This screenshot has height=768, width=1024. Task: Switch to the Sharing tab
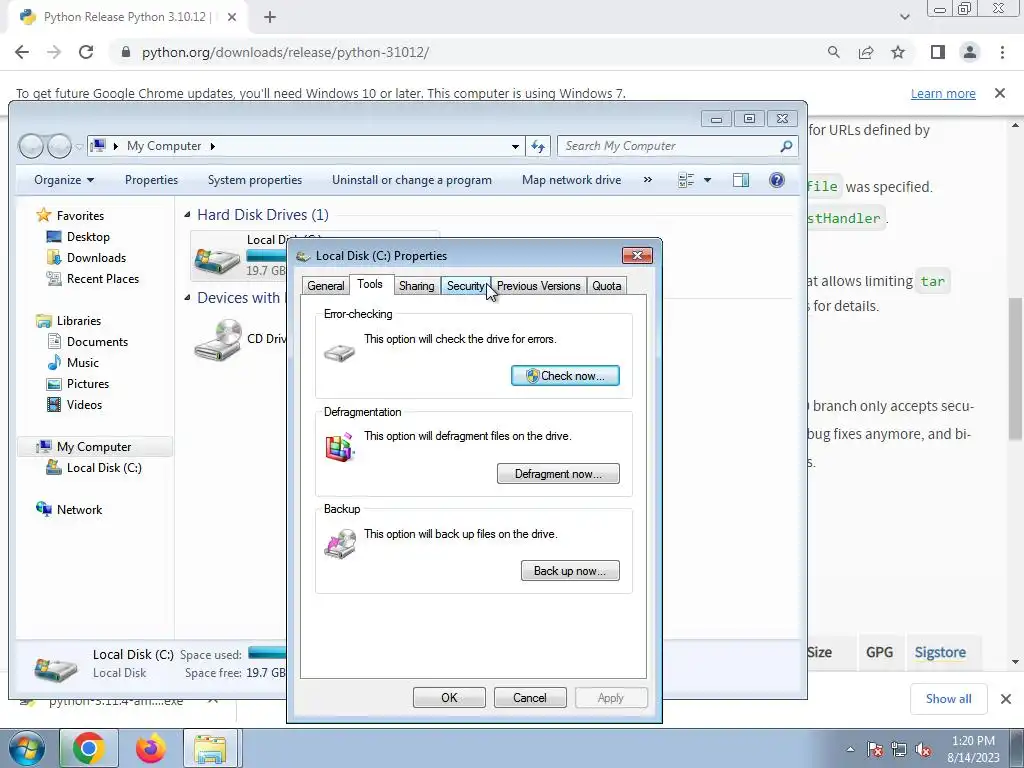[416, 286]
